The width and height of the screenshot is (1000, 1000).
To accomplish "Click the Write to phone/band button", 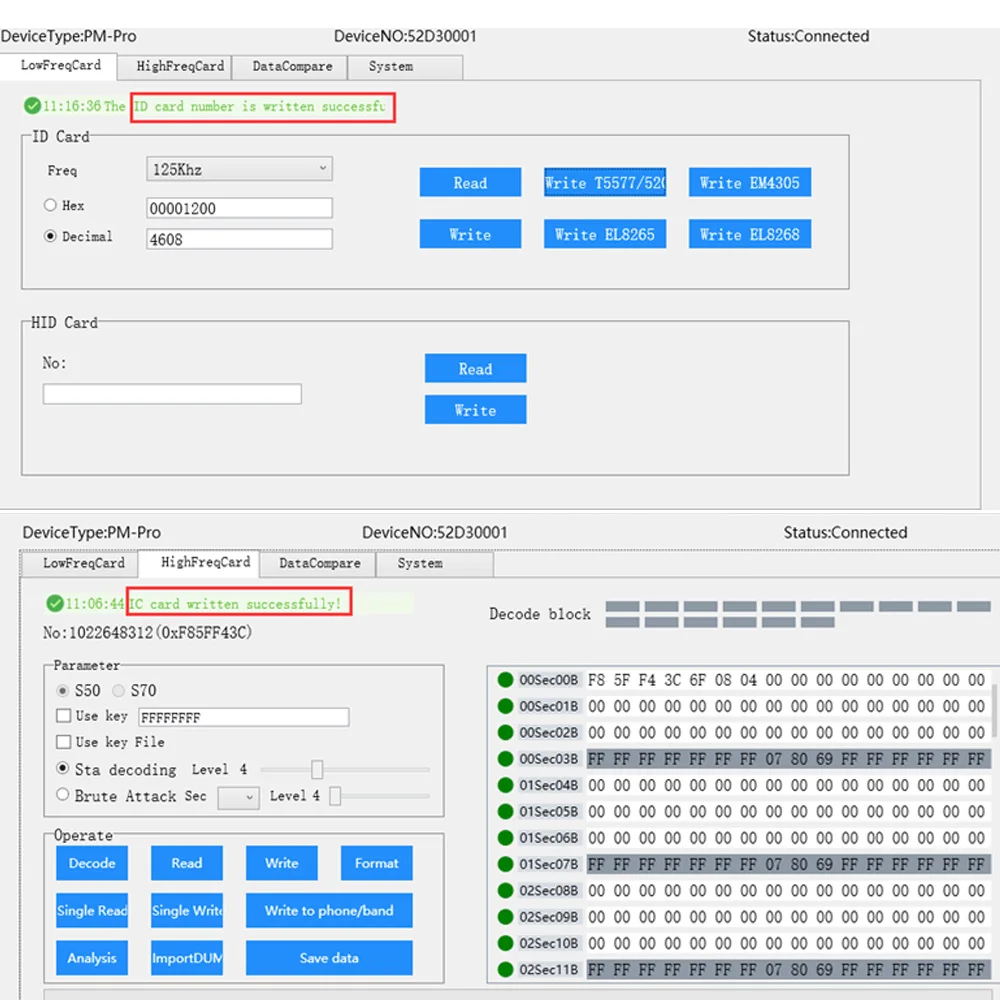I will pos(329,911).
